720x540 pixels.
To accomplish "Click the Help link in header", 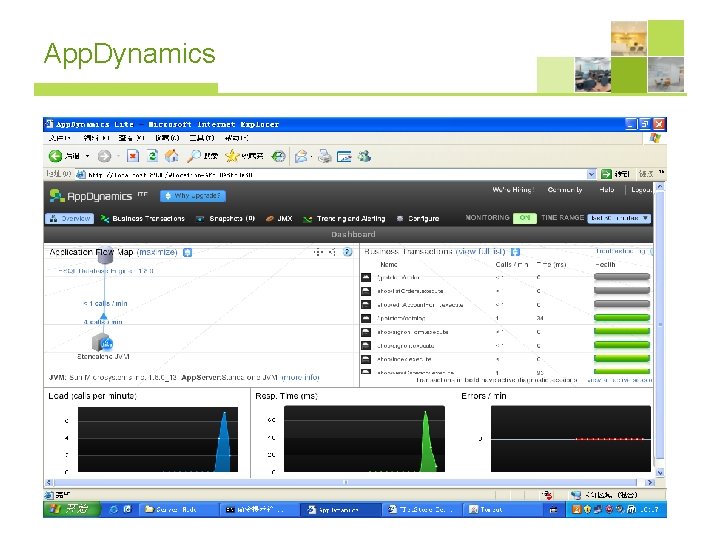I will click(x=607, y=190).
